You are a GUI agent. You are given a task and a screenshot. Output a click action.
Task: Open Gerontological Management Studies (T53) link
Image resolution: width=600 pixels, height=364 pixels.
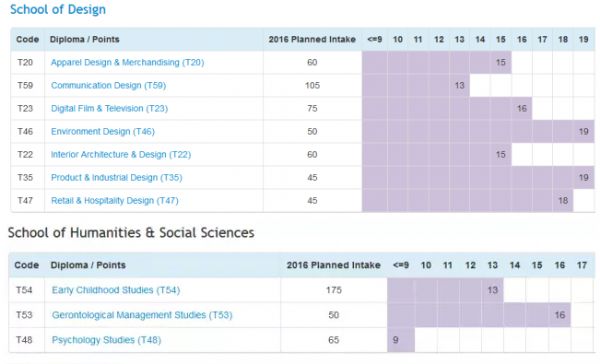[x=142, y=315]
